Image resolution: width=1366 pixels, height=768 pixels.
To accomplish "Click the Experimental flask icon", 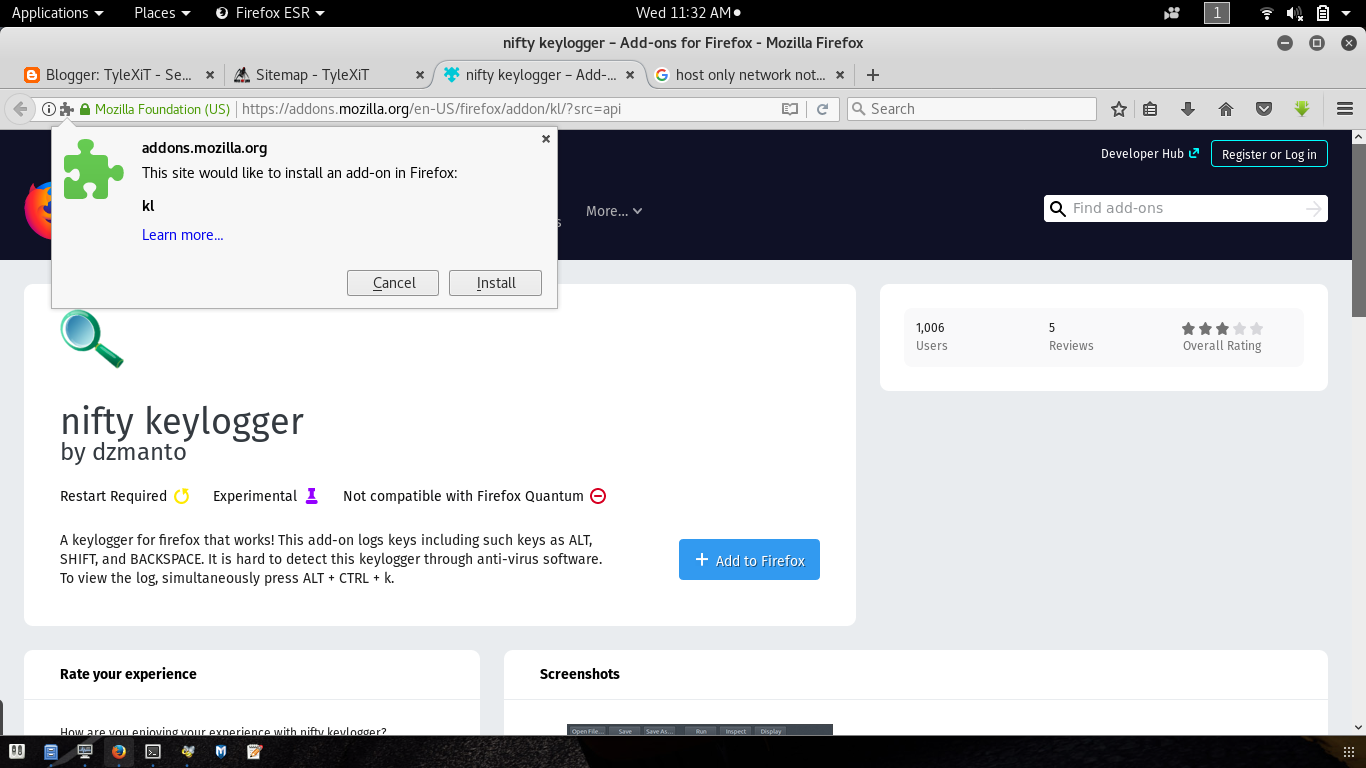I will [x=311, y=496].
